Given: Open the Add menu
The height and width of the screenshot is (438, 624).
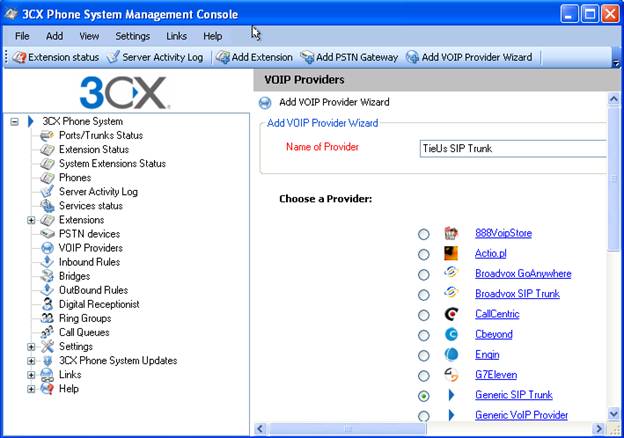Looking at the screenshot, I should click(x=55, y=36).
